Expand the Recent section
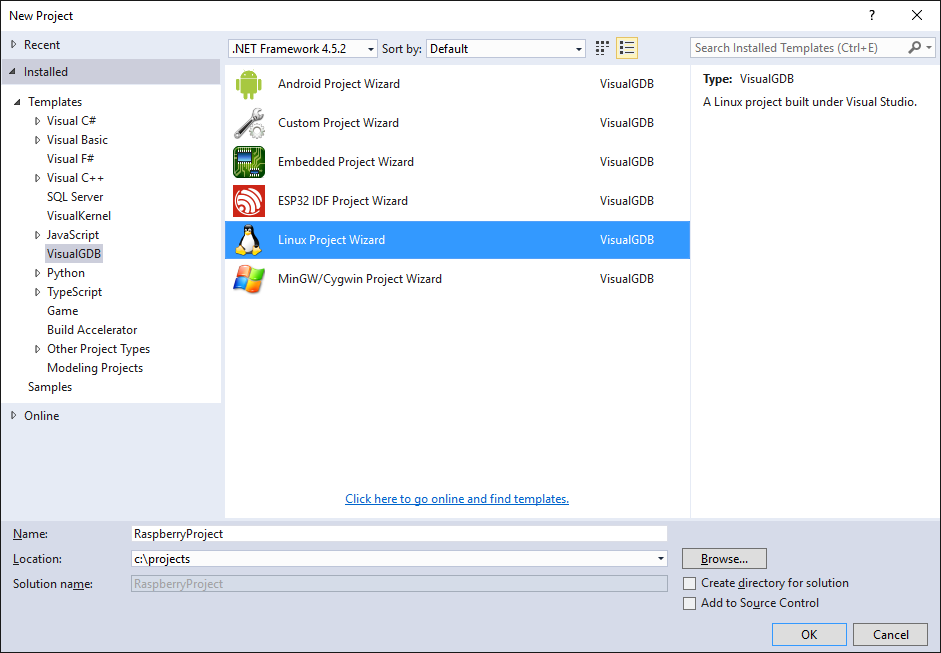The height and width of the screenshot is (653, 941). [13, 44]
